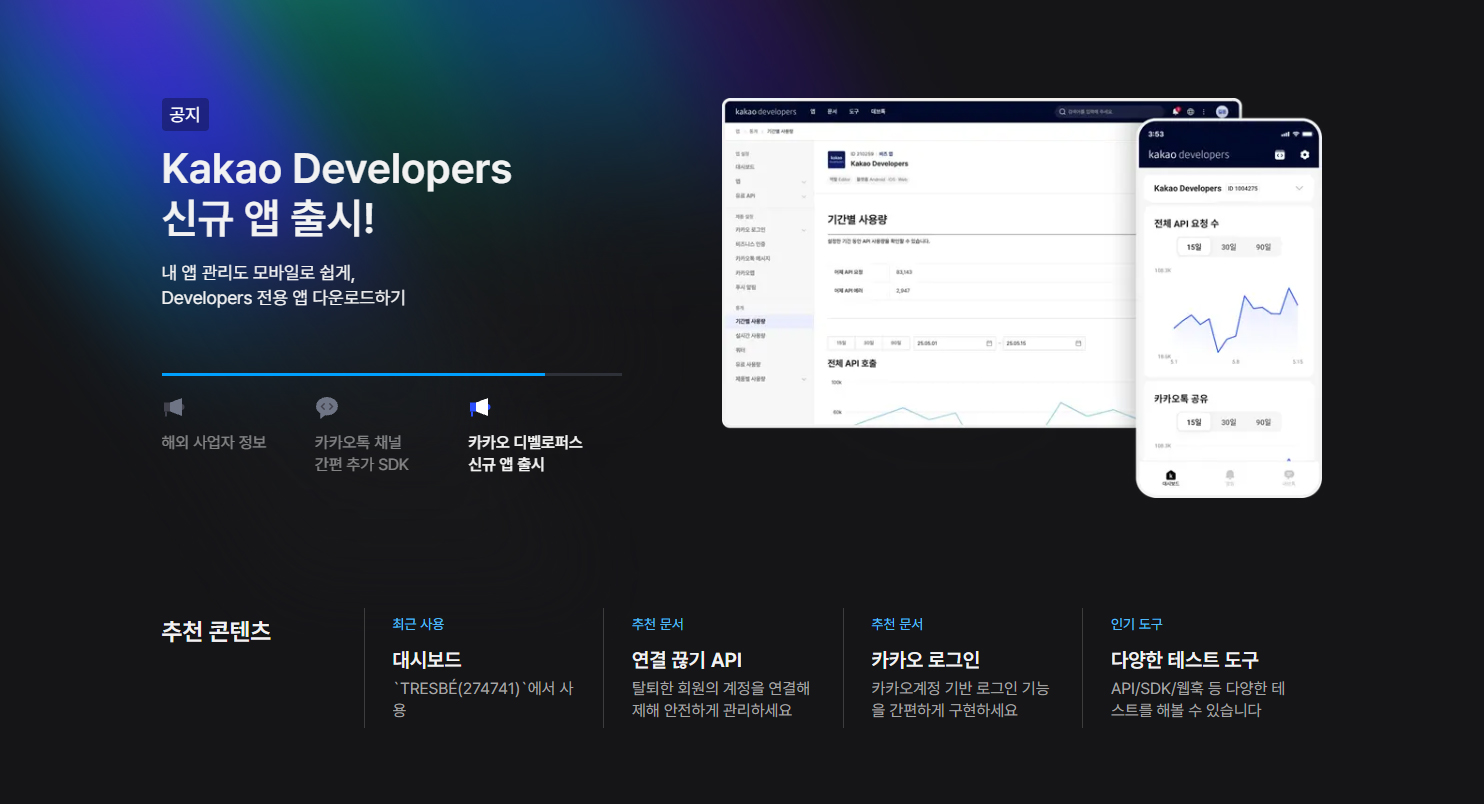
Task: Click code window icon in phone mockup header
Action: click(1279, 155)
